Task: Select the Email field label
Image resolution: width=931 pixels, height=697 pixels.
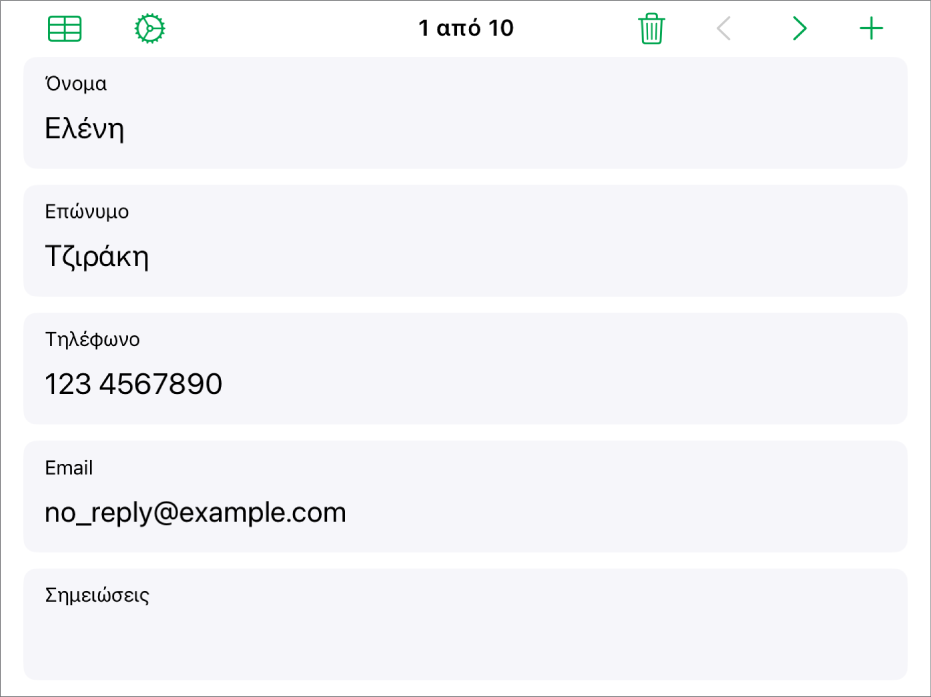Action: point(69,468)
